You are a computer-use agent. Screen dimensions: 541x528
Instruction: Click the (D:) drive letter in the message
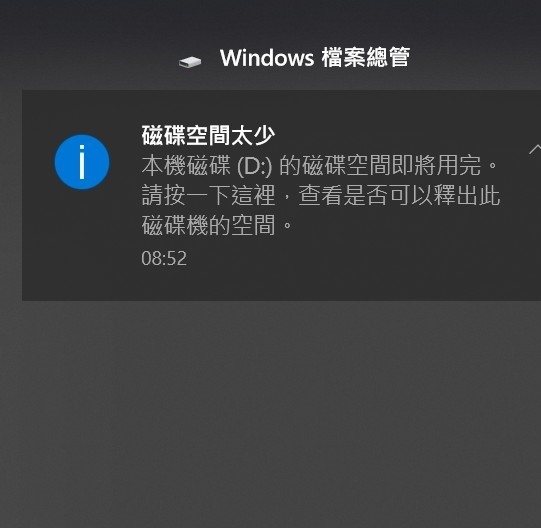(x=255, y=166)
